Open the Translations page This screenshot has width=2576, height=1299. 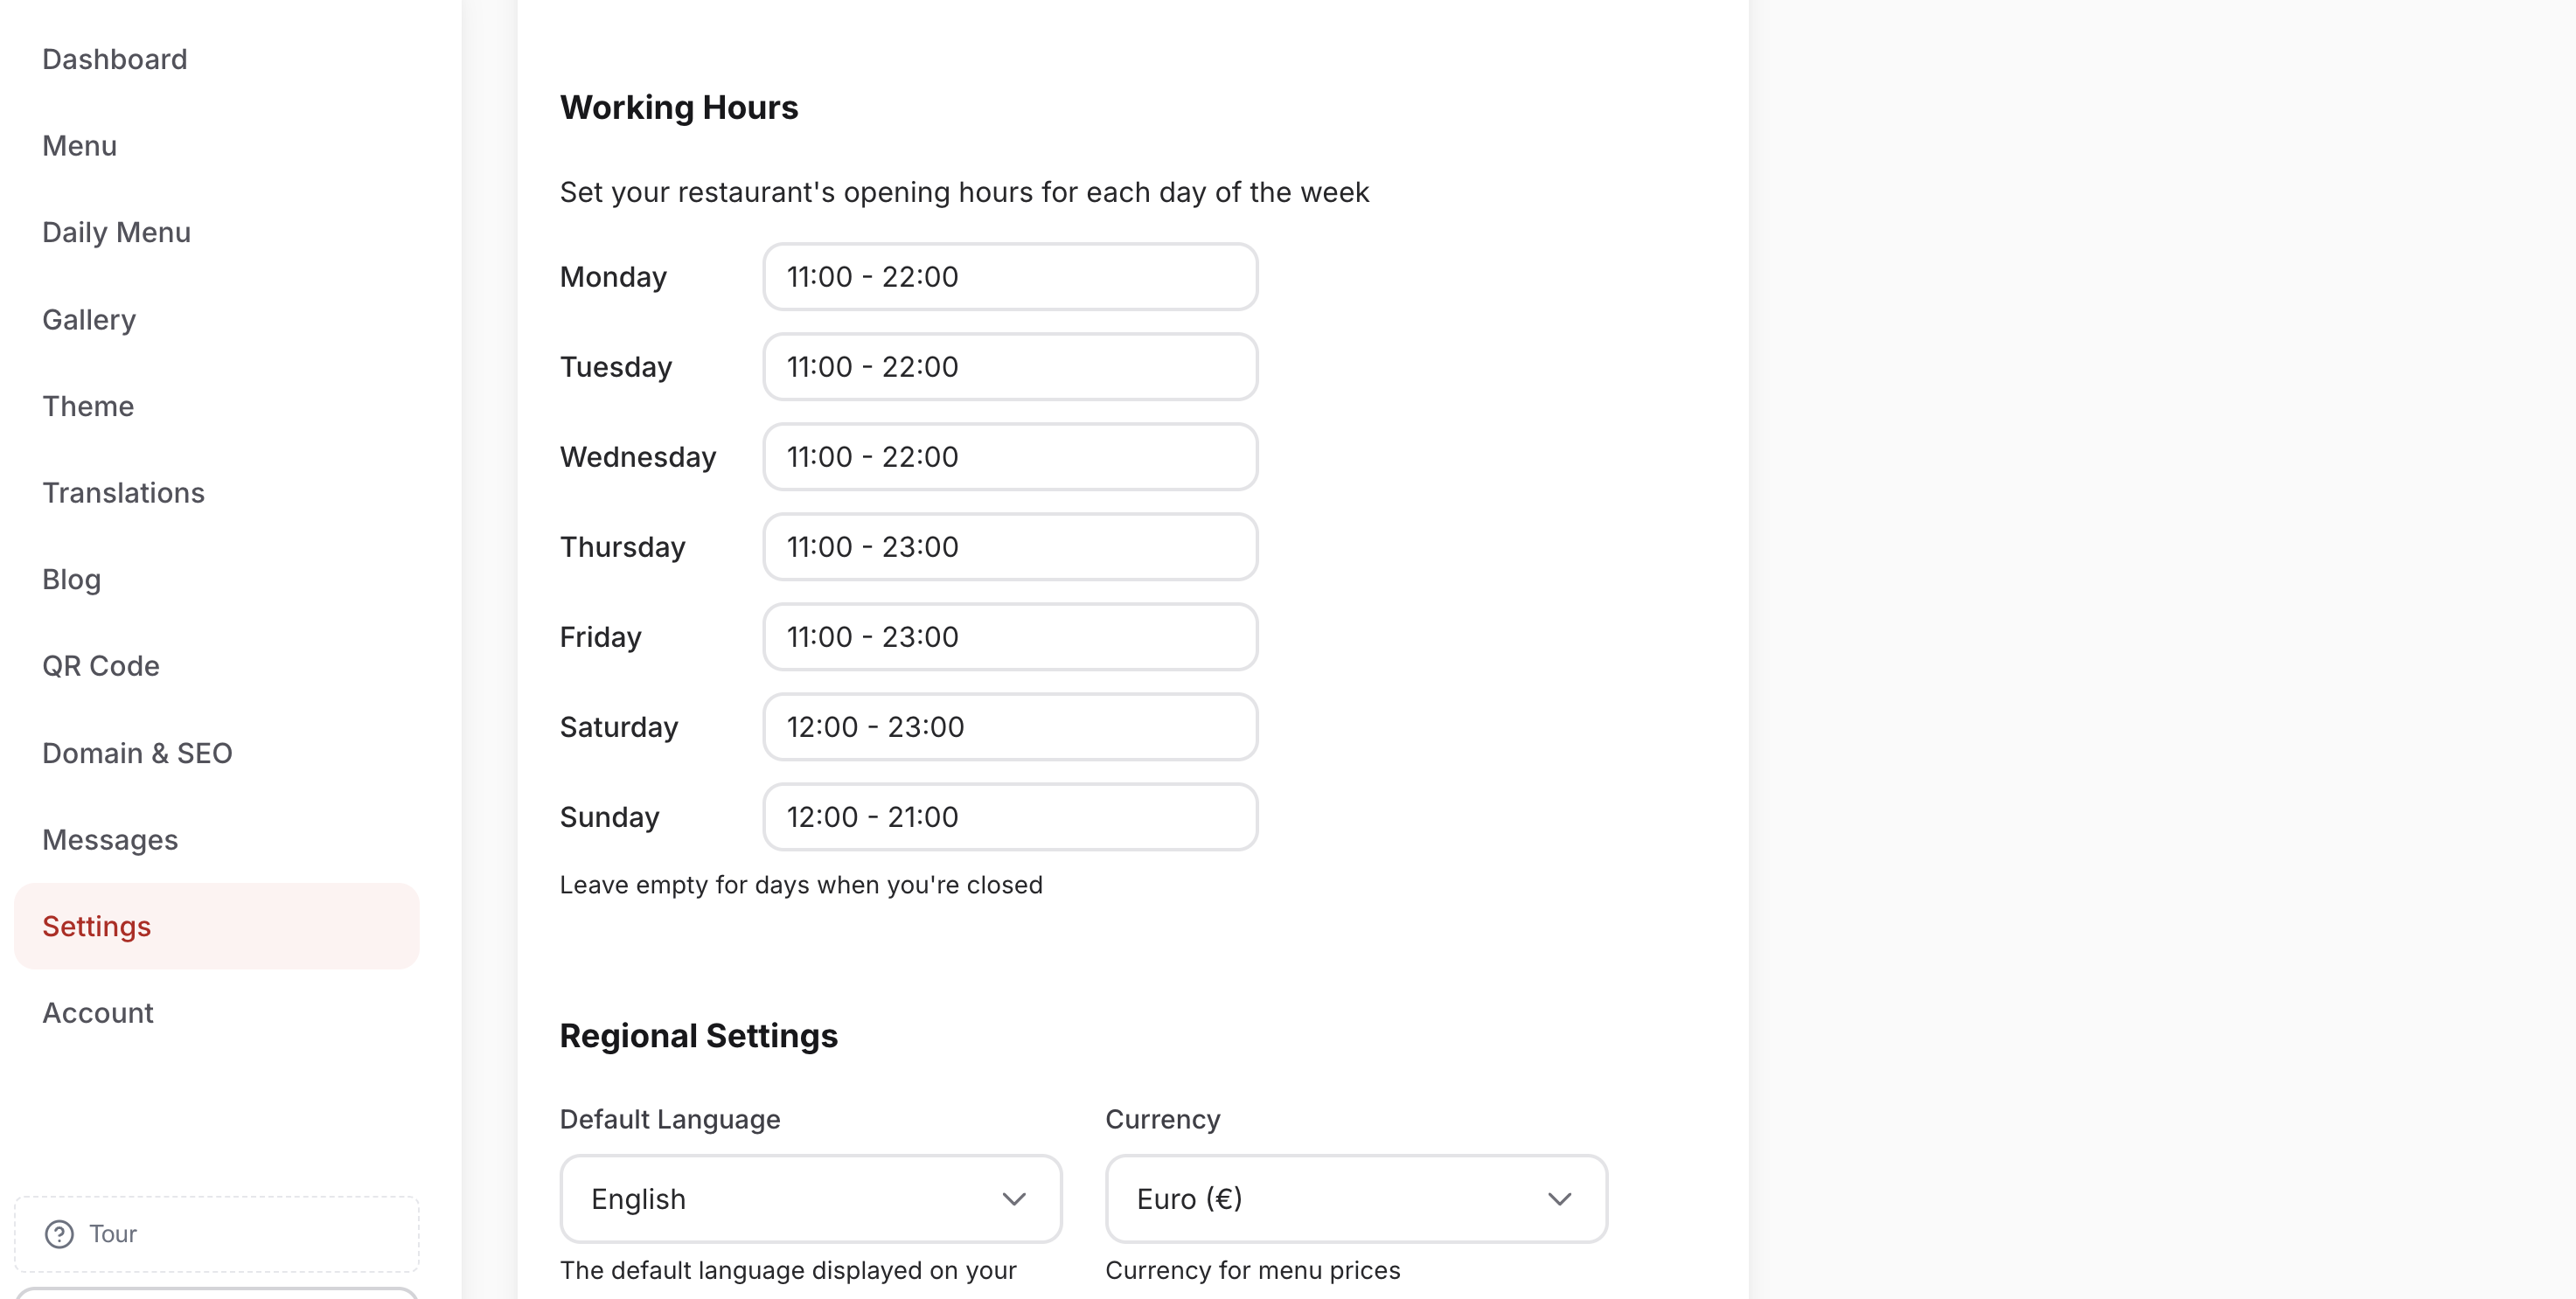pos(123,493)
